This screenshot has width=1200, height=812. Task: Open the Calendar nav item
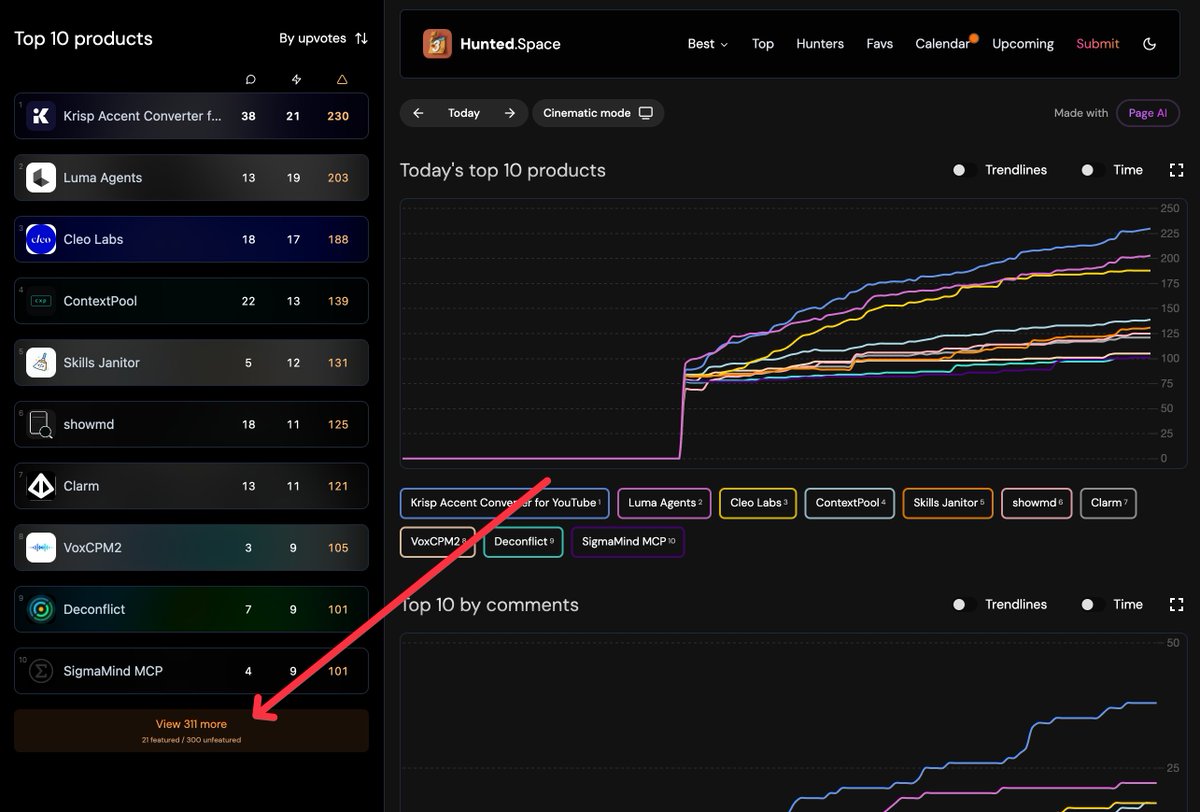(x=942, y=44)
